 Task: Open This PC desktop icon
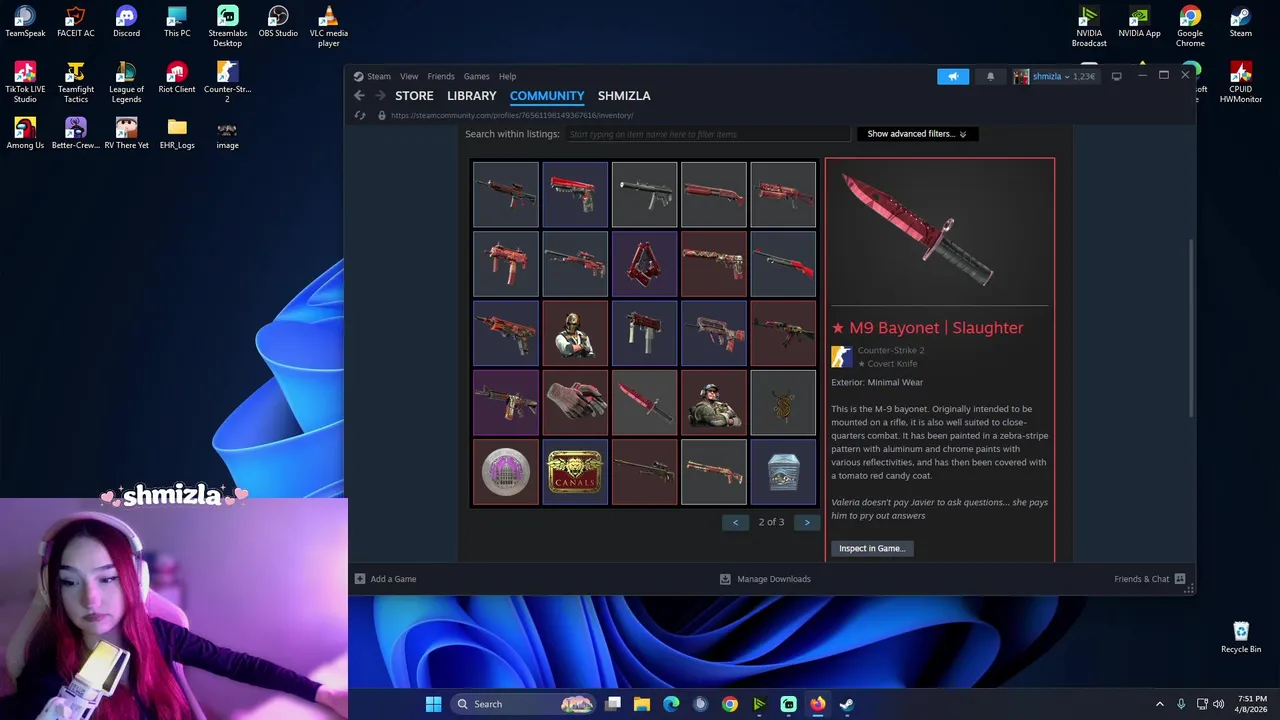[177, 22]
